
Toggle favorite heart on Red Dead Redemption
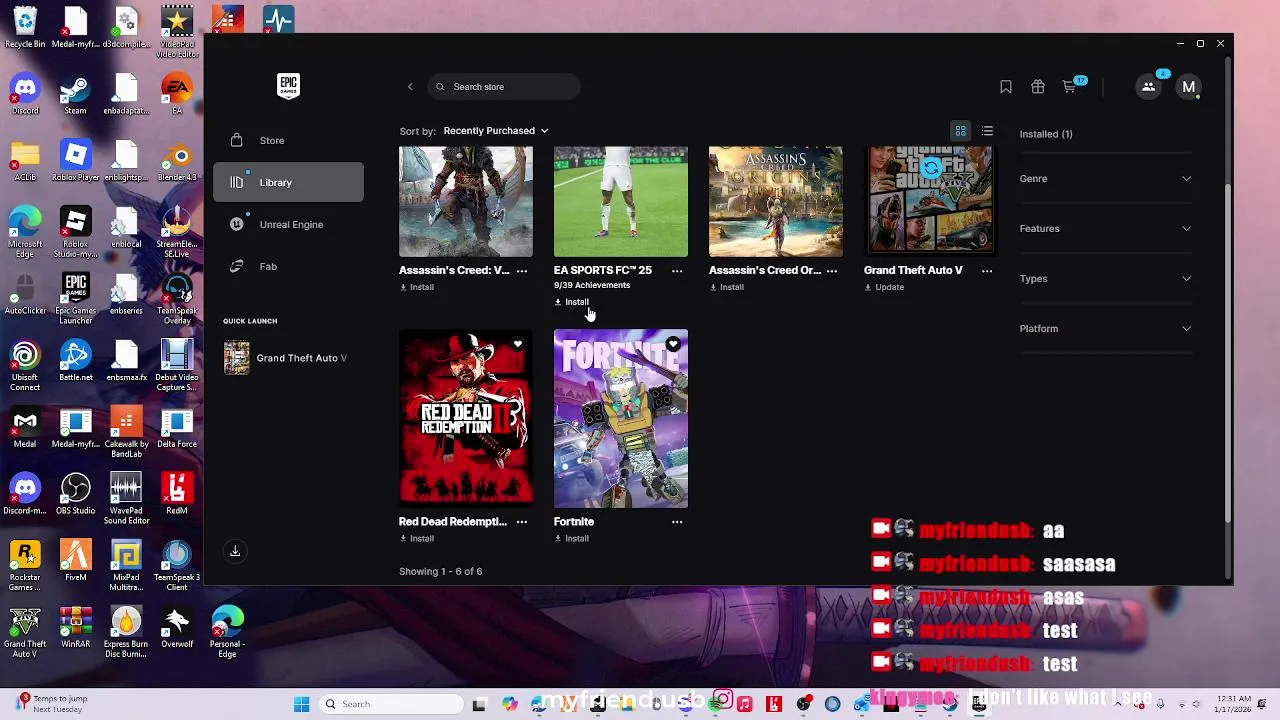coord(518,344)
